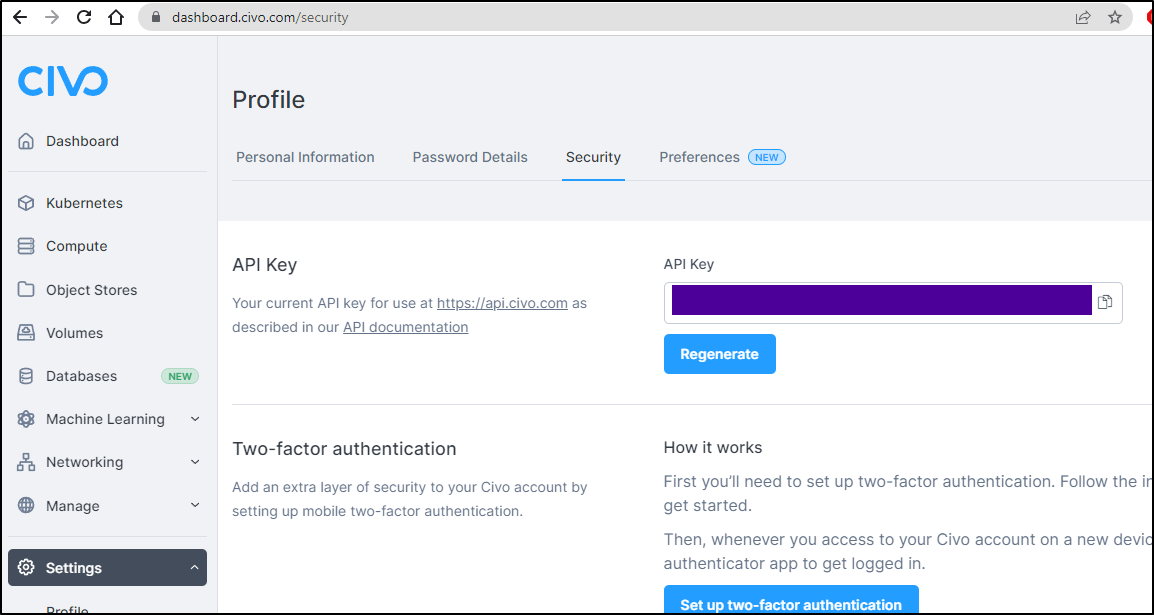Click the Volumes disk icon
1154x615 pixels.
[26, 333]
